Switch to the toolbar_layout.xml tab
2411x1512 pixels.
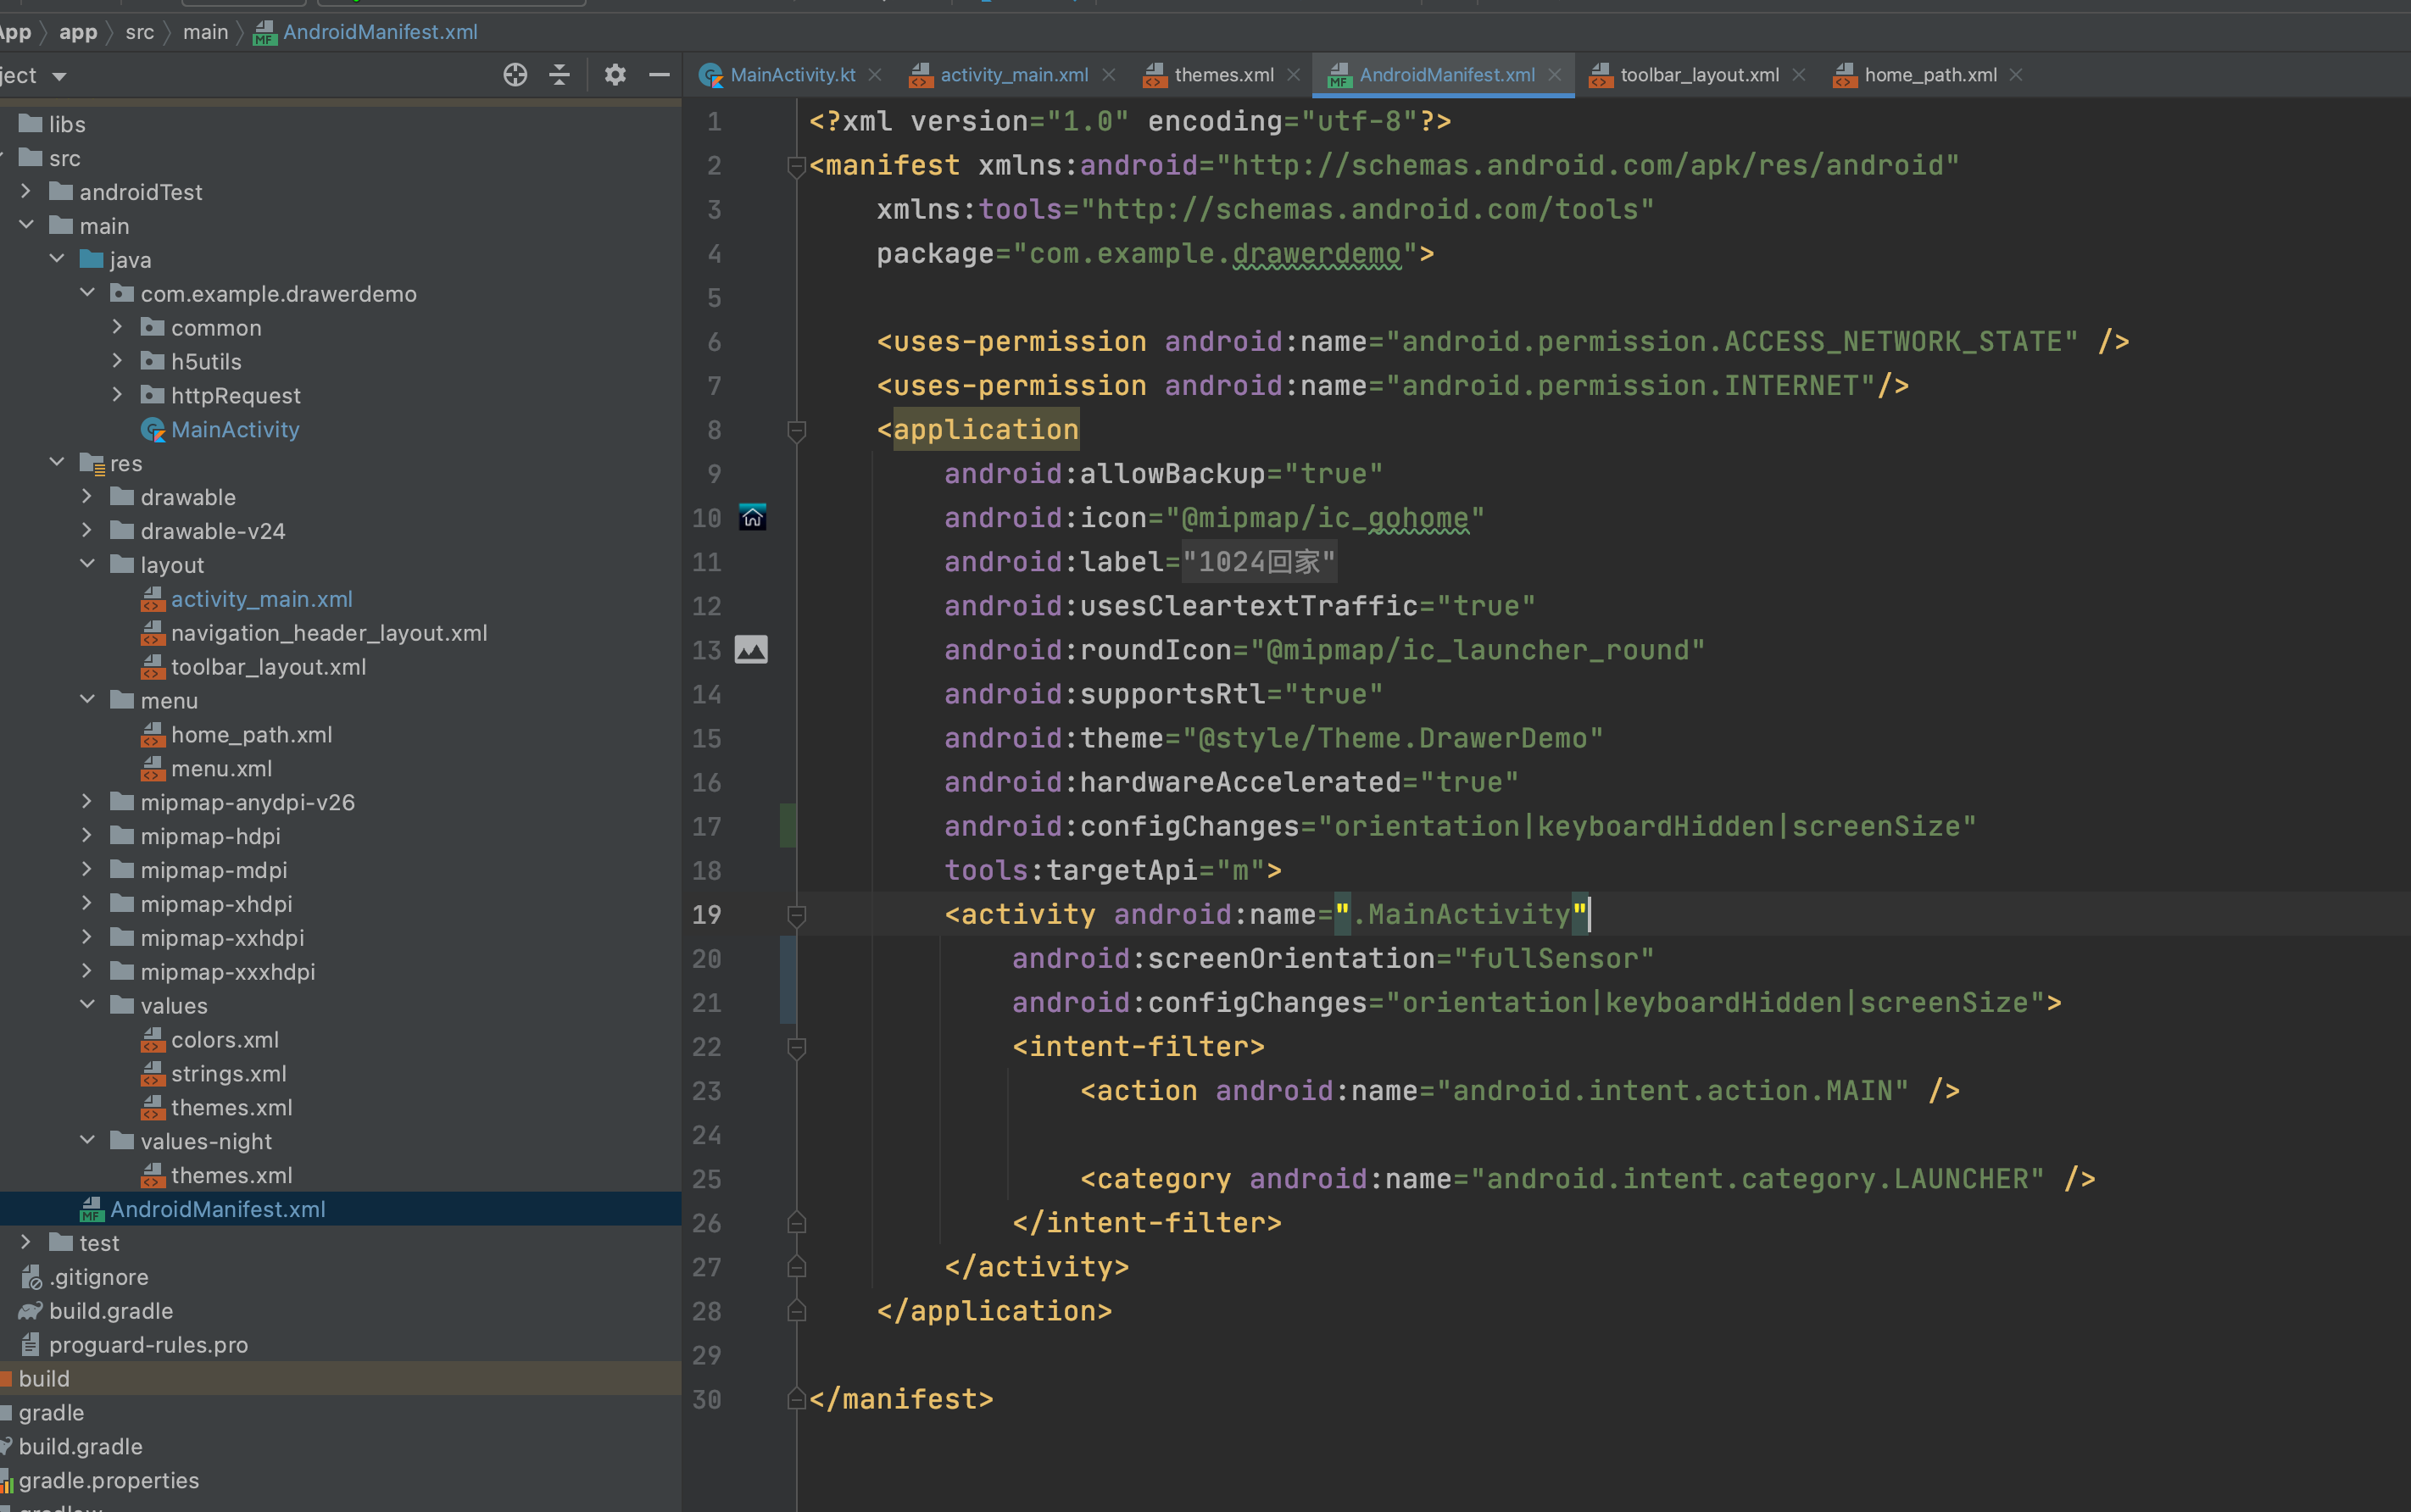(x=1698, y=75)
